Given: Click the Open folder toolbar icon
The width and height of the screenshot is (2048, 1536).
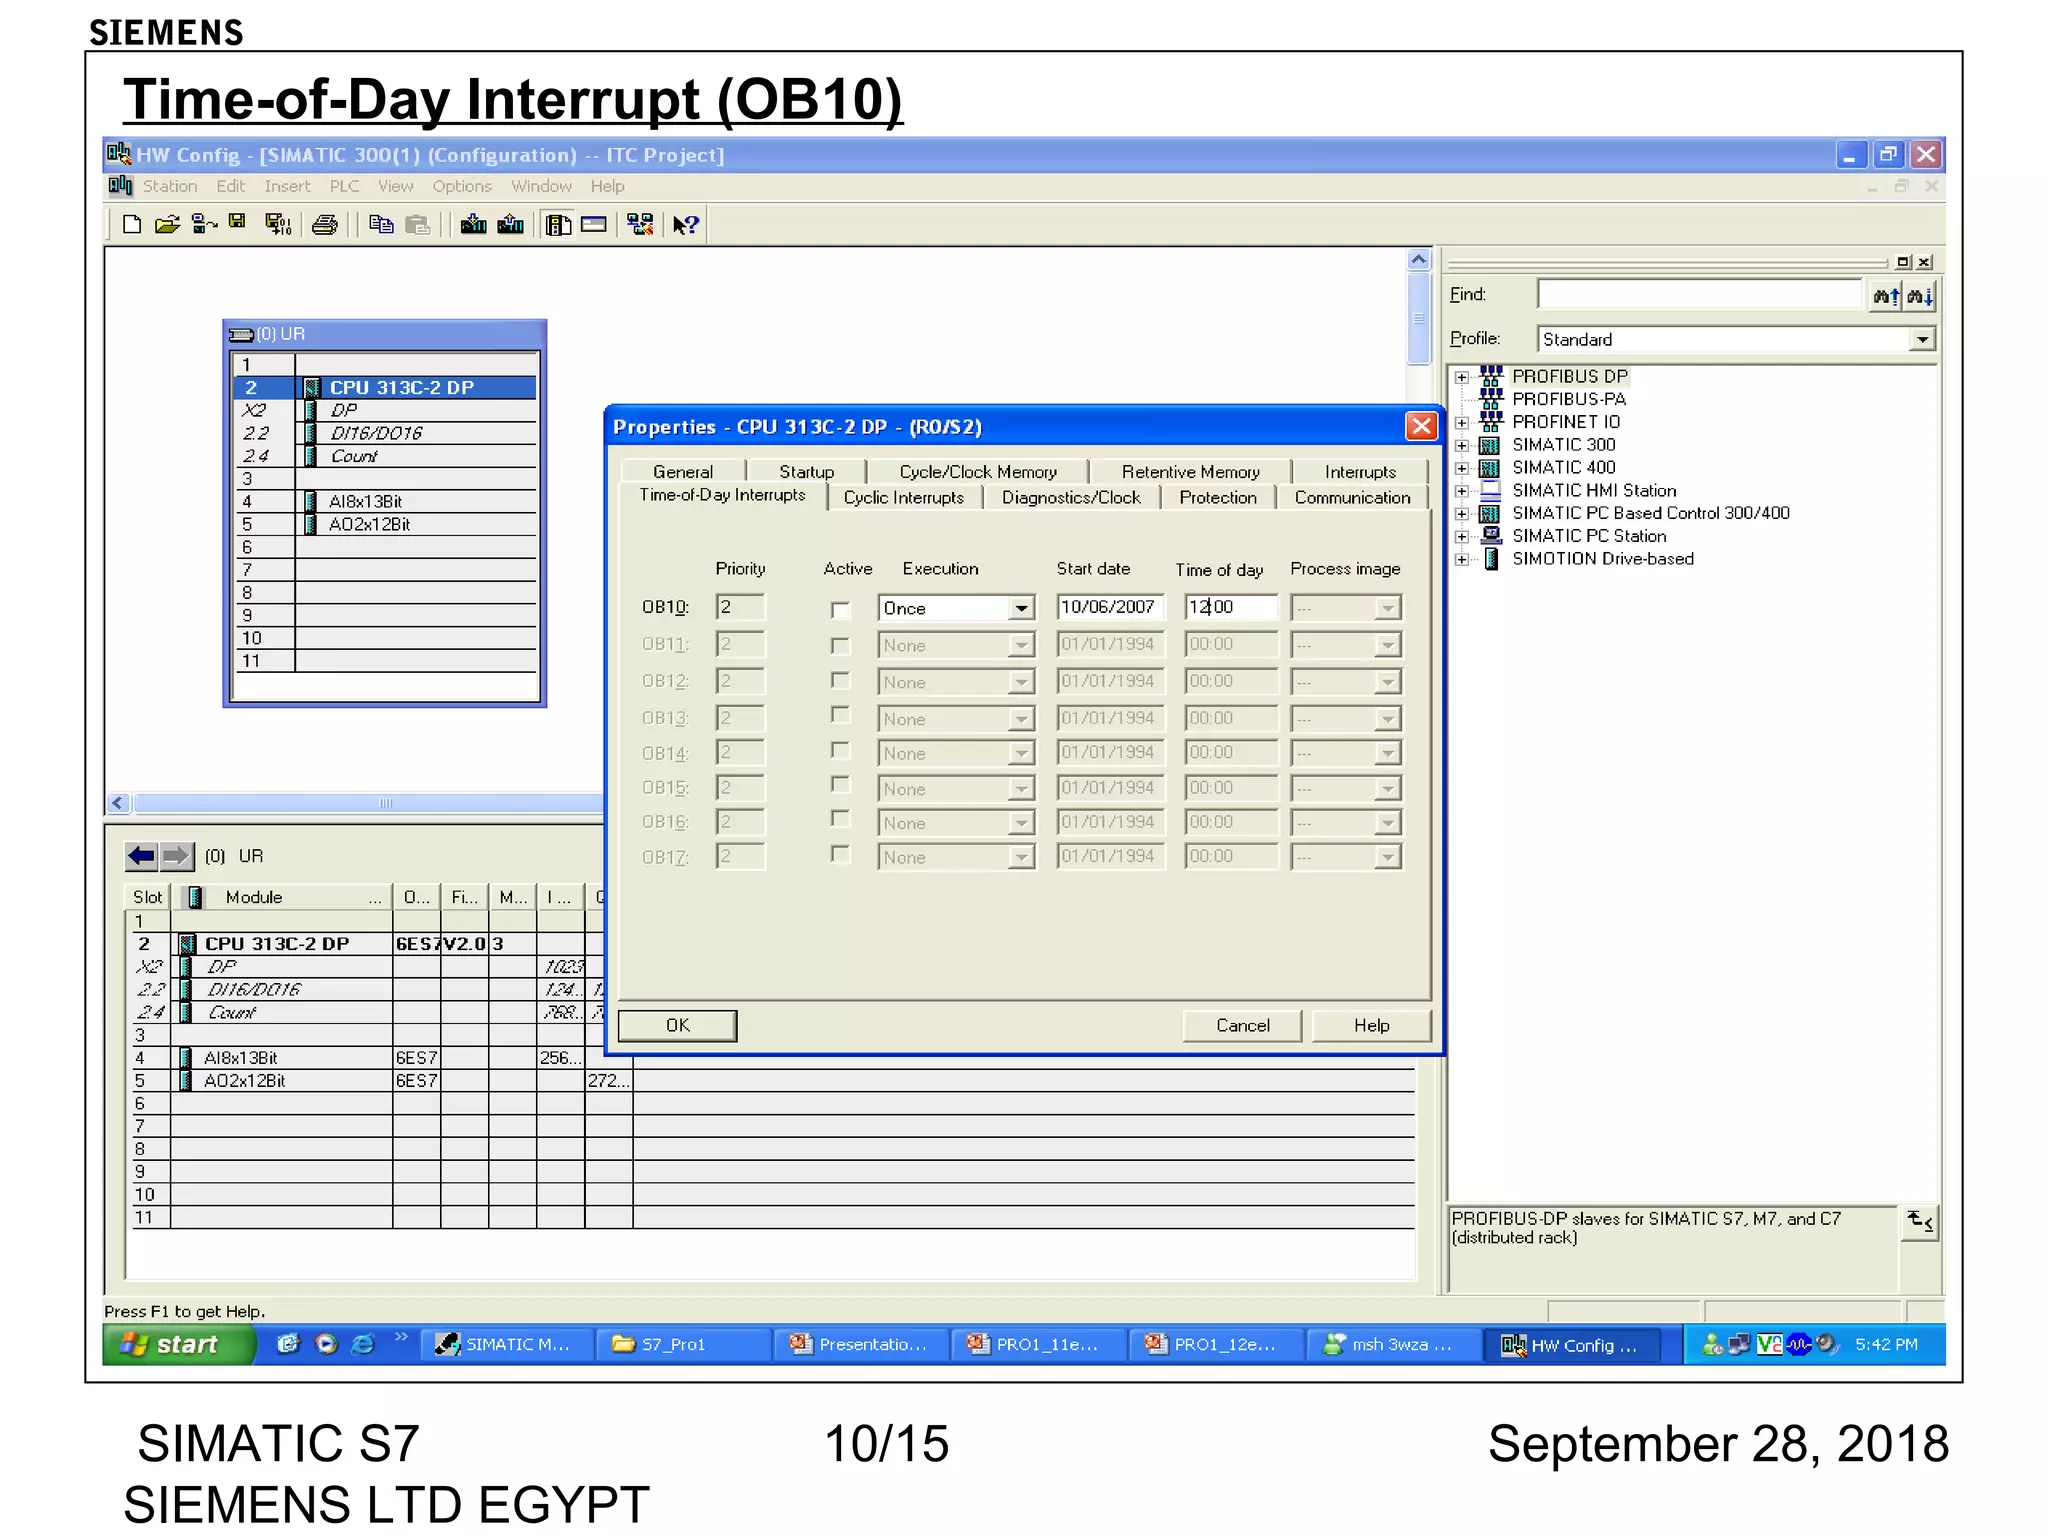Looking at the screenshot, I should tap(168, 224).
